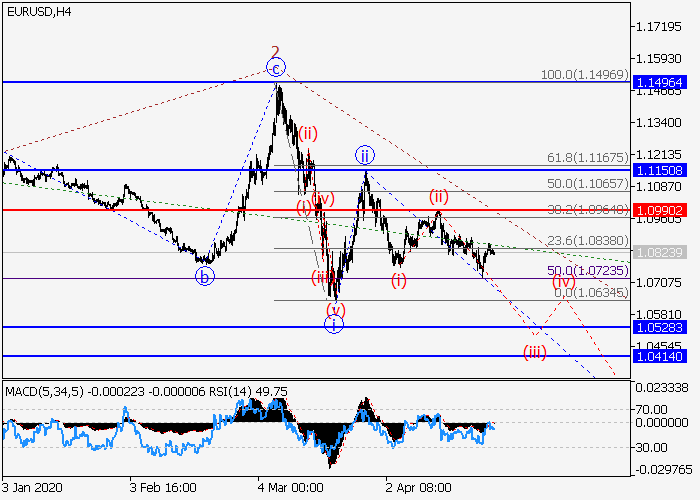
Task: Click the red wave '2' label at top
Action: 276,50
